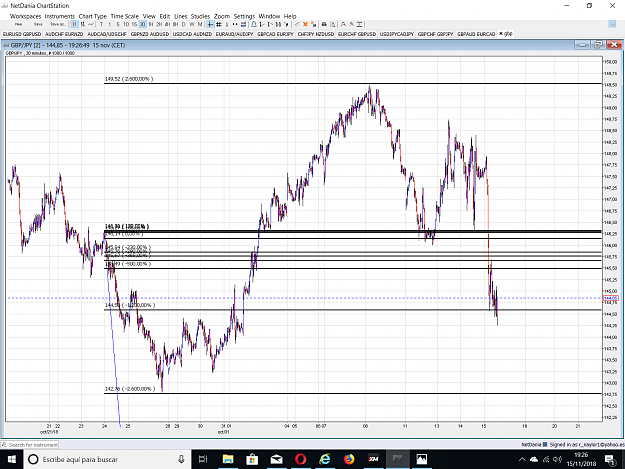
Task: Click the alert bell toolbar icon
Action: click(254, 24)
